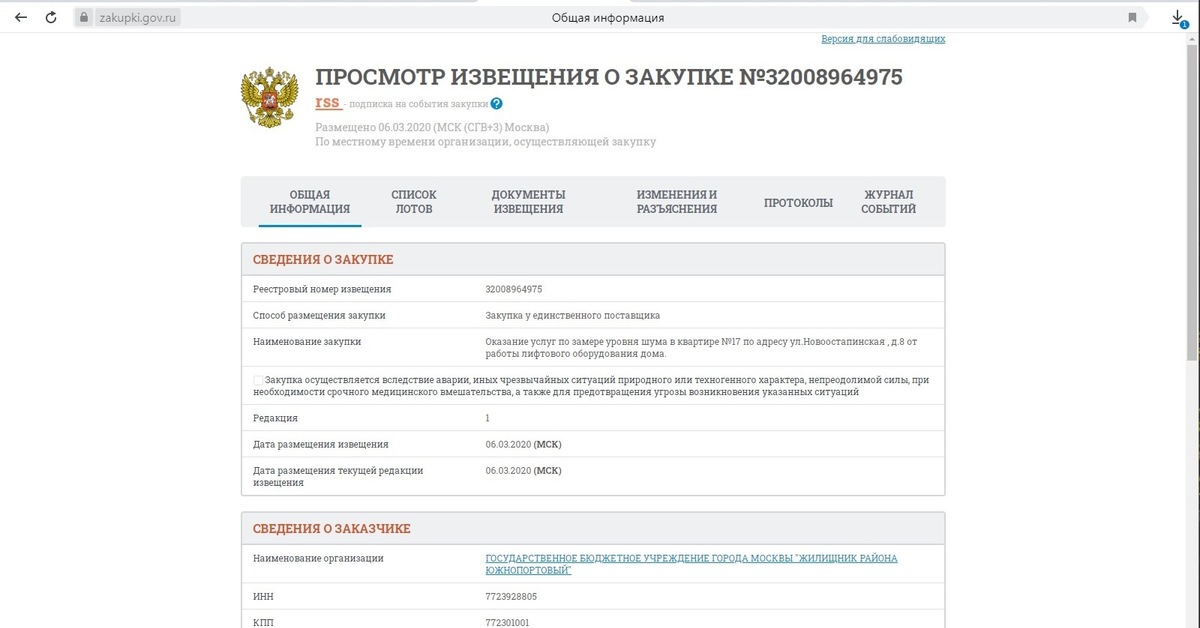Open browser downloads icon
Viewport: 1200px width, 628px height.
(x=1178, y=18)
